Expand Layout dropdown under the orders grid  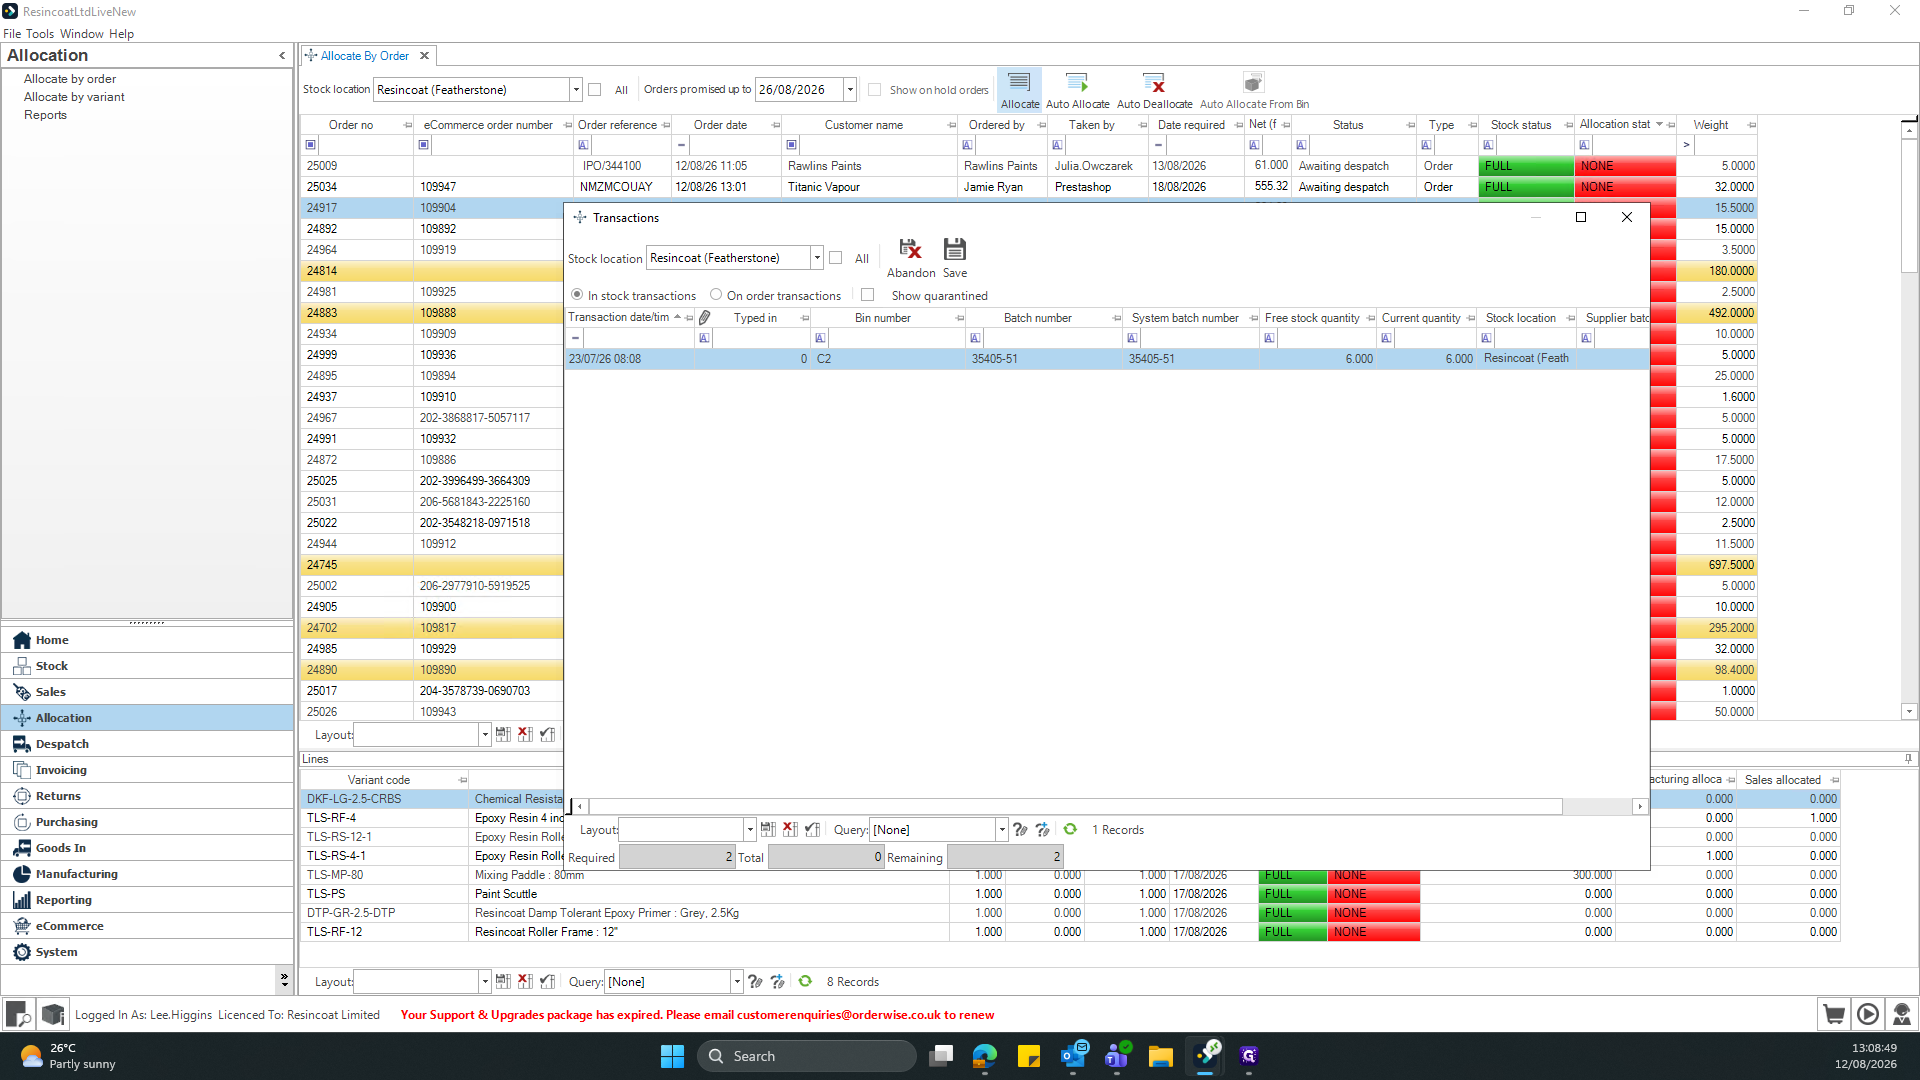click(485, 734)
